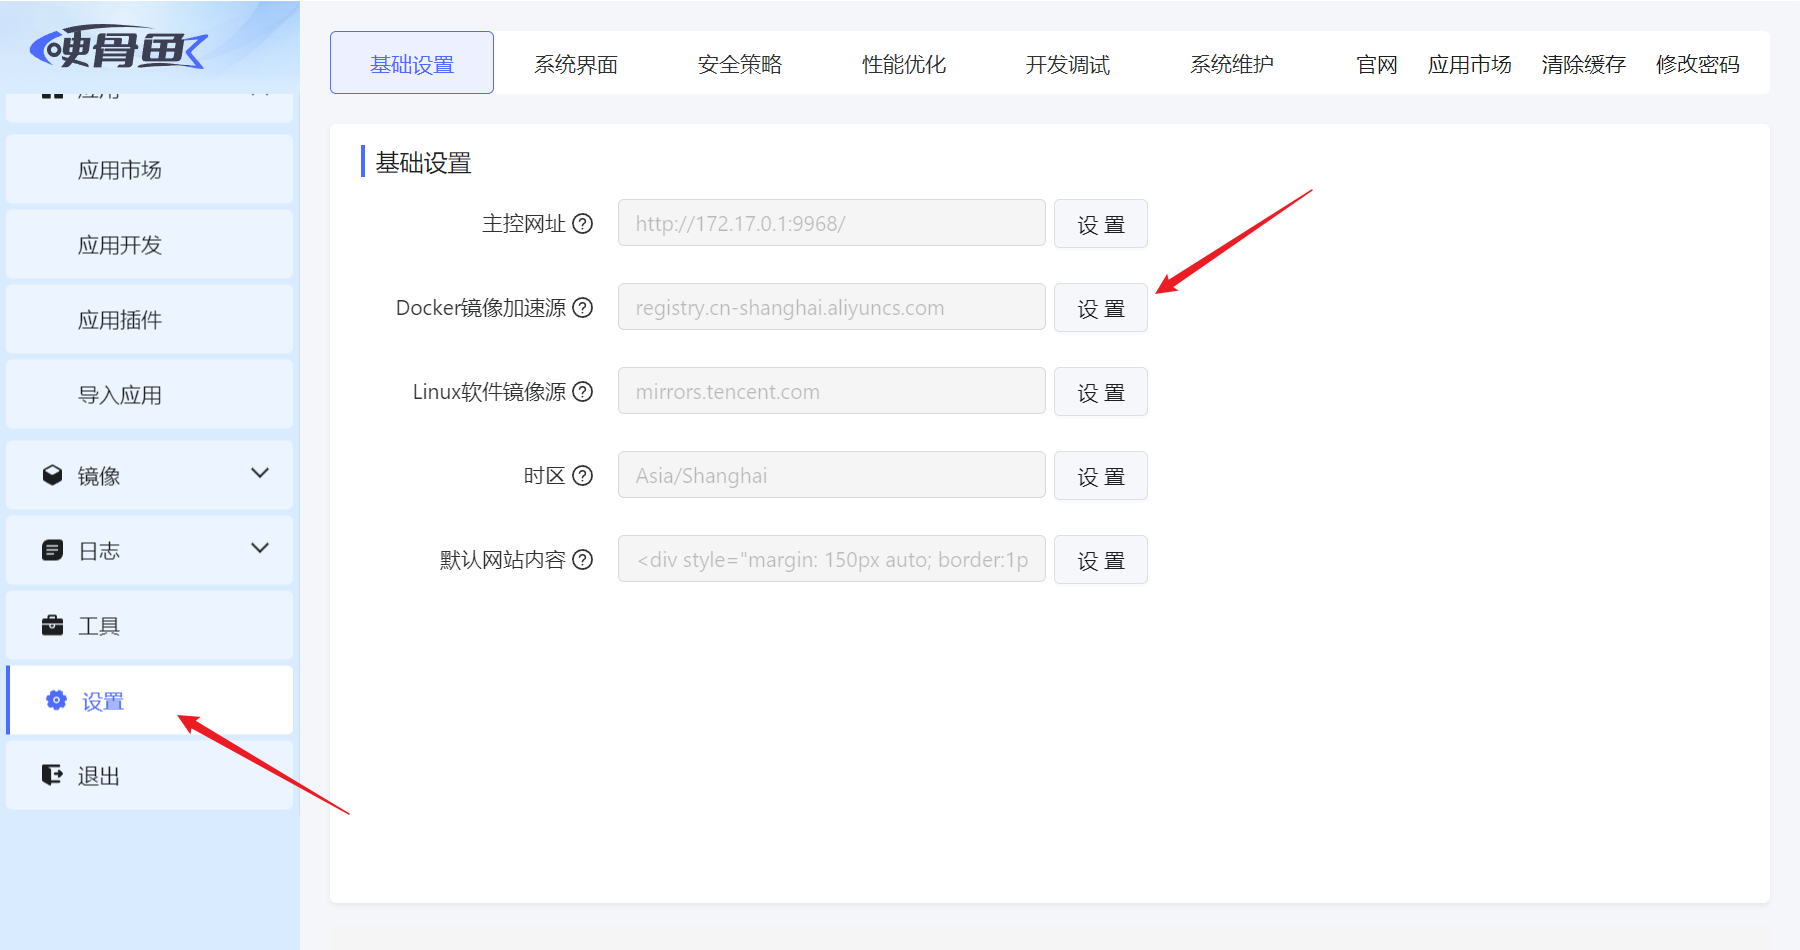The width and height of the screenshot is (1800, 950).
Task: Click the mirrors.tencent.com field
Action: point(832,391)
